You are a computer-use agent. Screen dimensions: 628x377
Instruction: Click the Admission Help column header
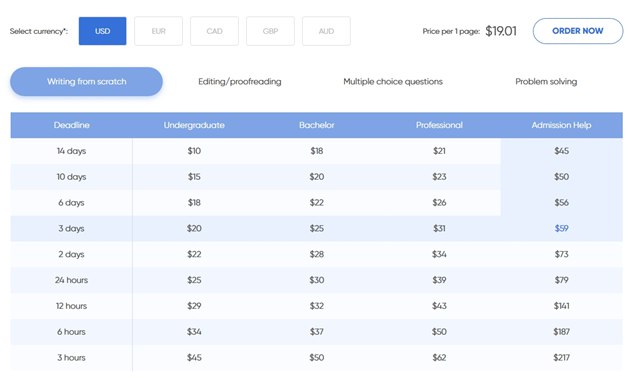tap(562, 125)
